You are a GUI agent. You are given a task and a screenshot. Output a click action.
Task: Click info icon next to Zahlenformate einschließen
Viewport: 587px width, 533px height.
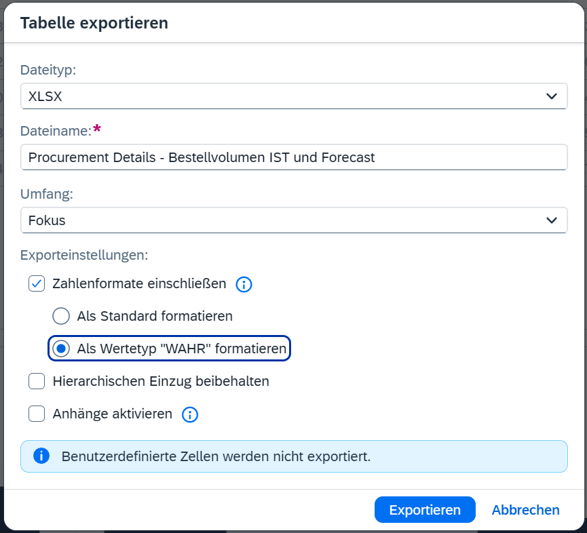[244, 284]
